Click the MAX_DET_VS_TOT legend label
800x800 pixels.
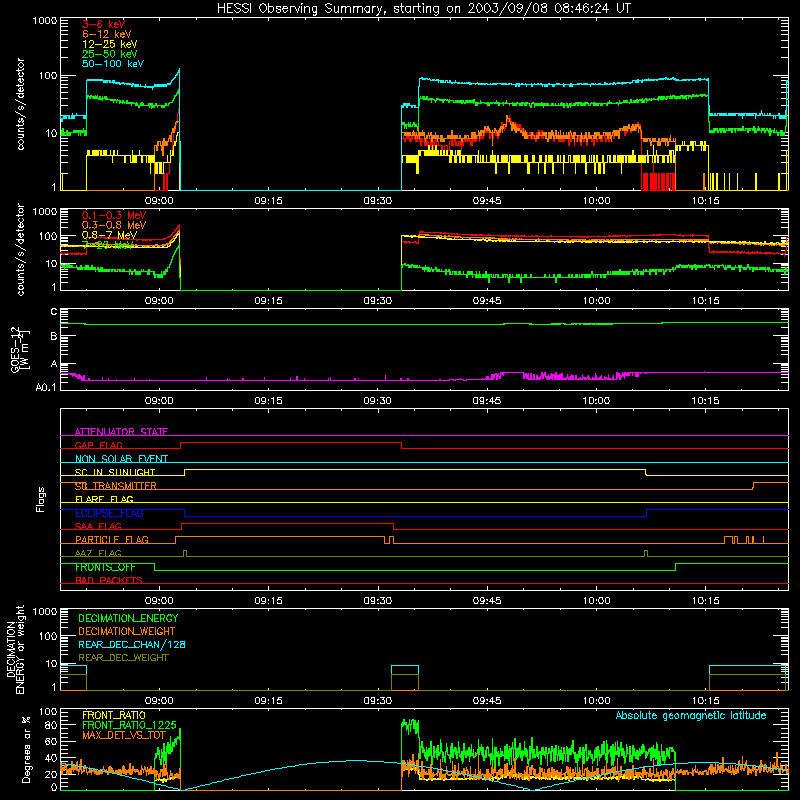124,735
